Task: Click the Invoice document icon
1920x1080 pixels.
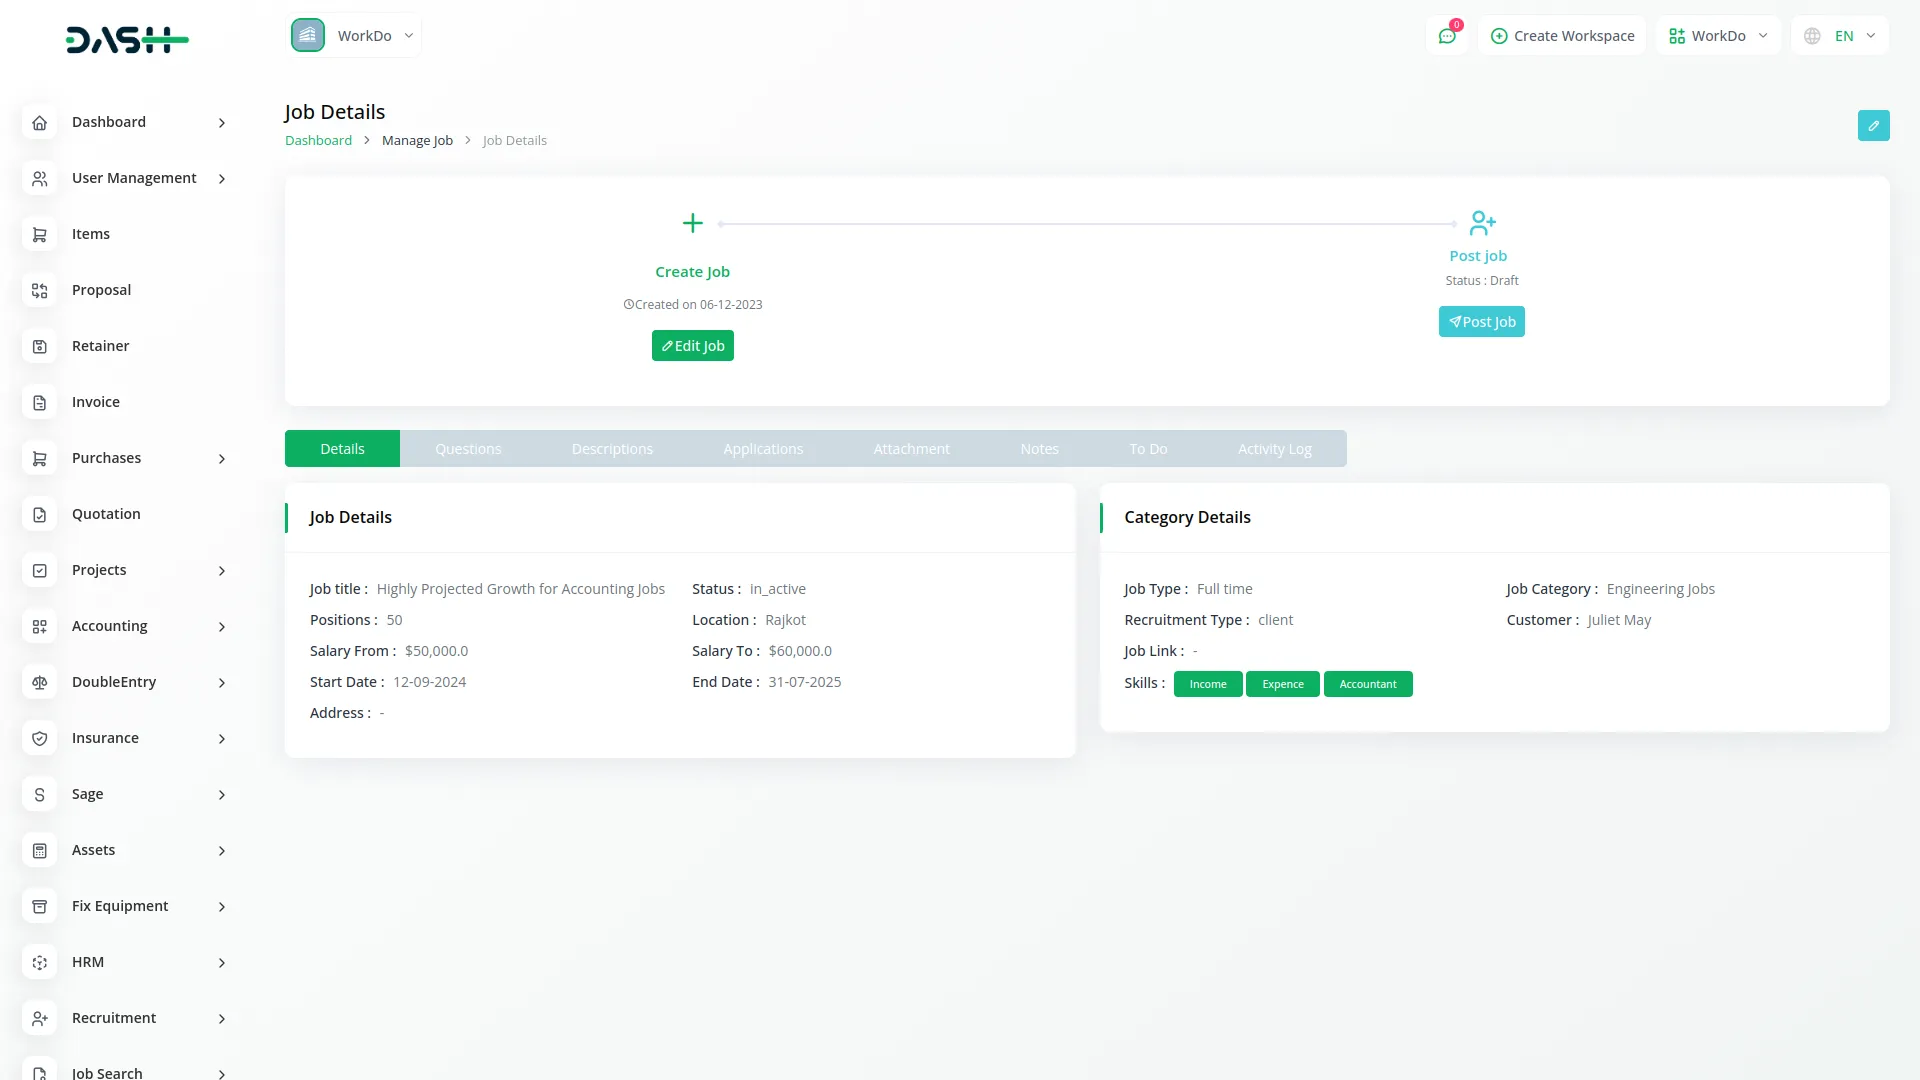Action: (40, 402)
